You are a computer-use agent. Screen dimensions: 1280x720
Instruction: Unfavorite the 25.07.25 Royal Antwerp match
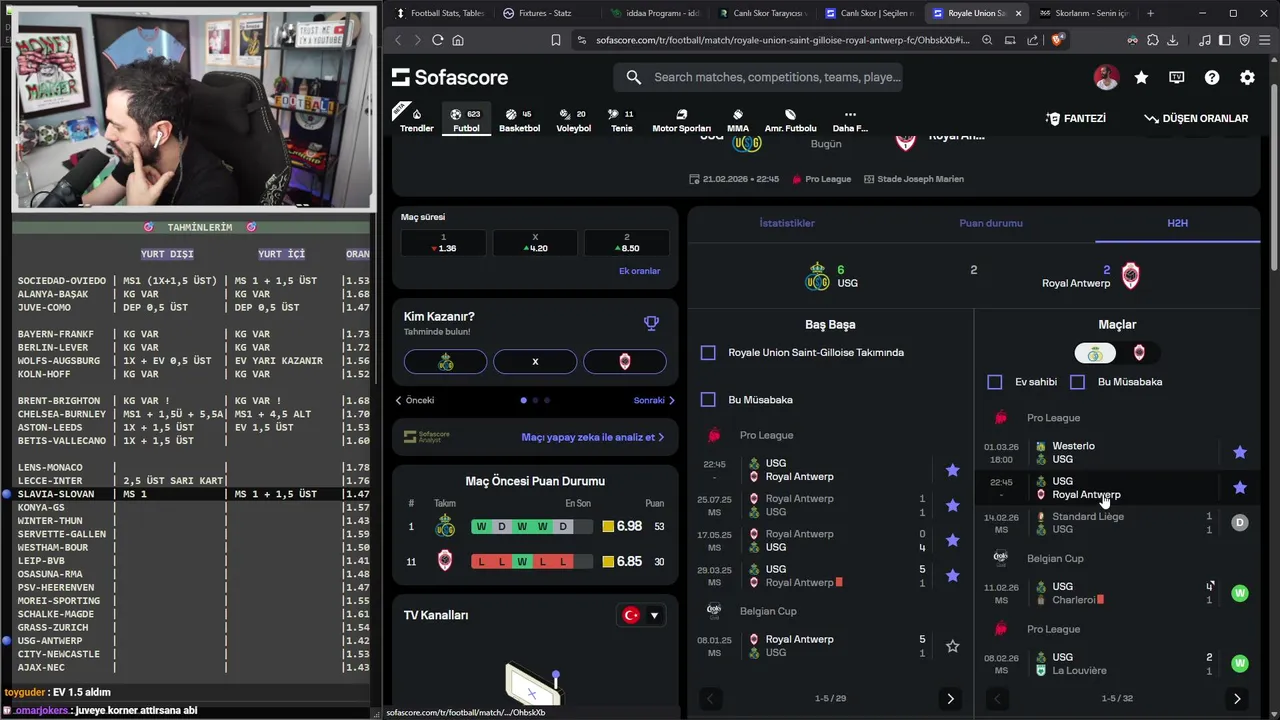tap(952, 505)
